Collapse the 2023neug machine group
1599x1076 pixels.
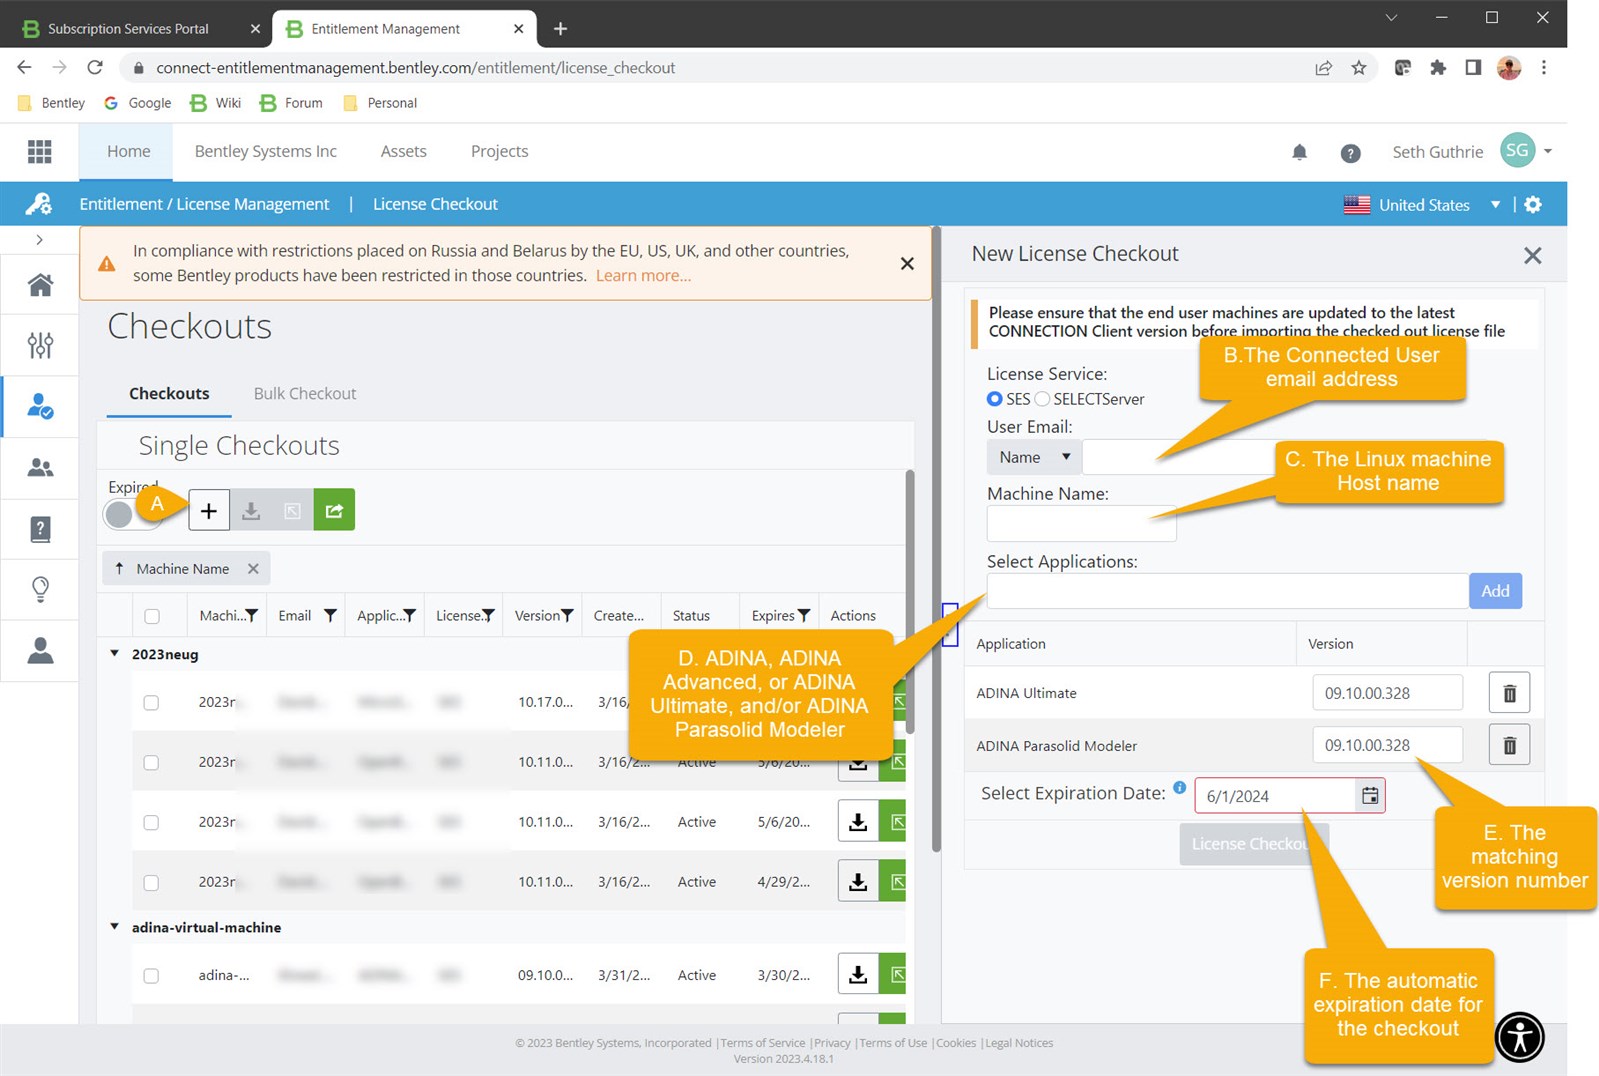coord(114,654)
